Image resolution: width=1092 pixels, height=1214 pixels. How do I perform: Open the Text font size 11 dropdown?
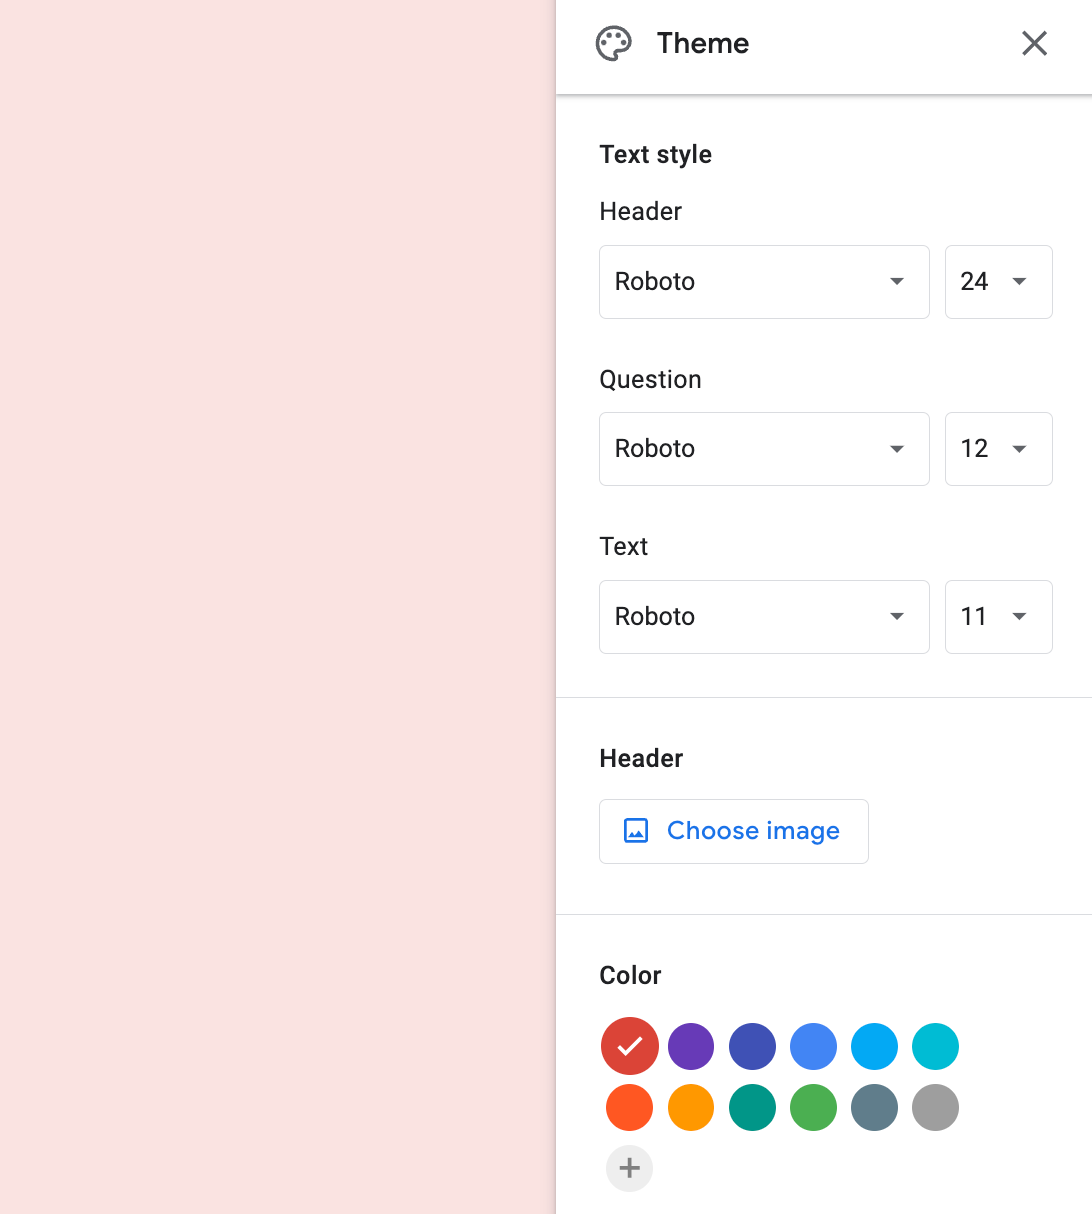pos(999,617)
